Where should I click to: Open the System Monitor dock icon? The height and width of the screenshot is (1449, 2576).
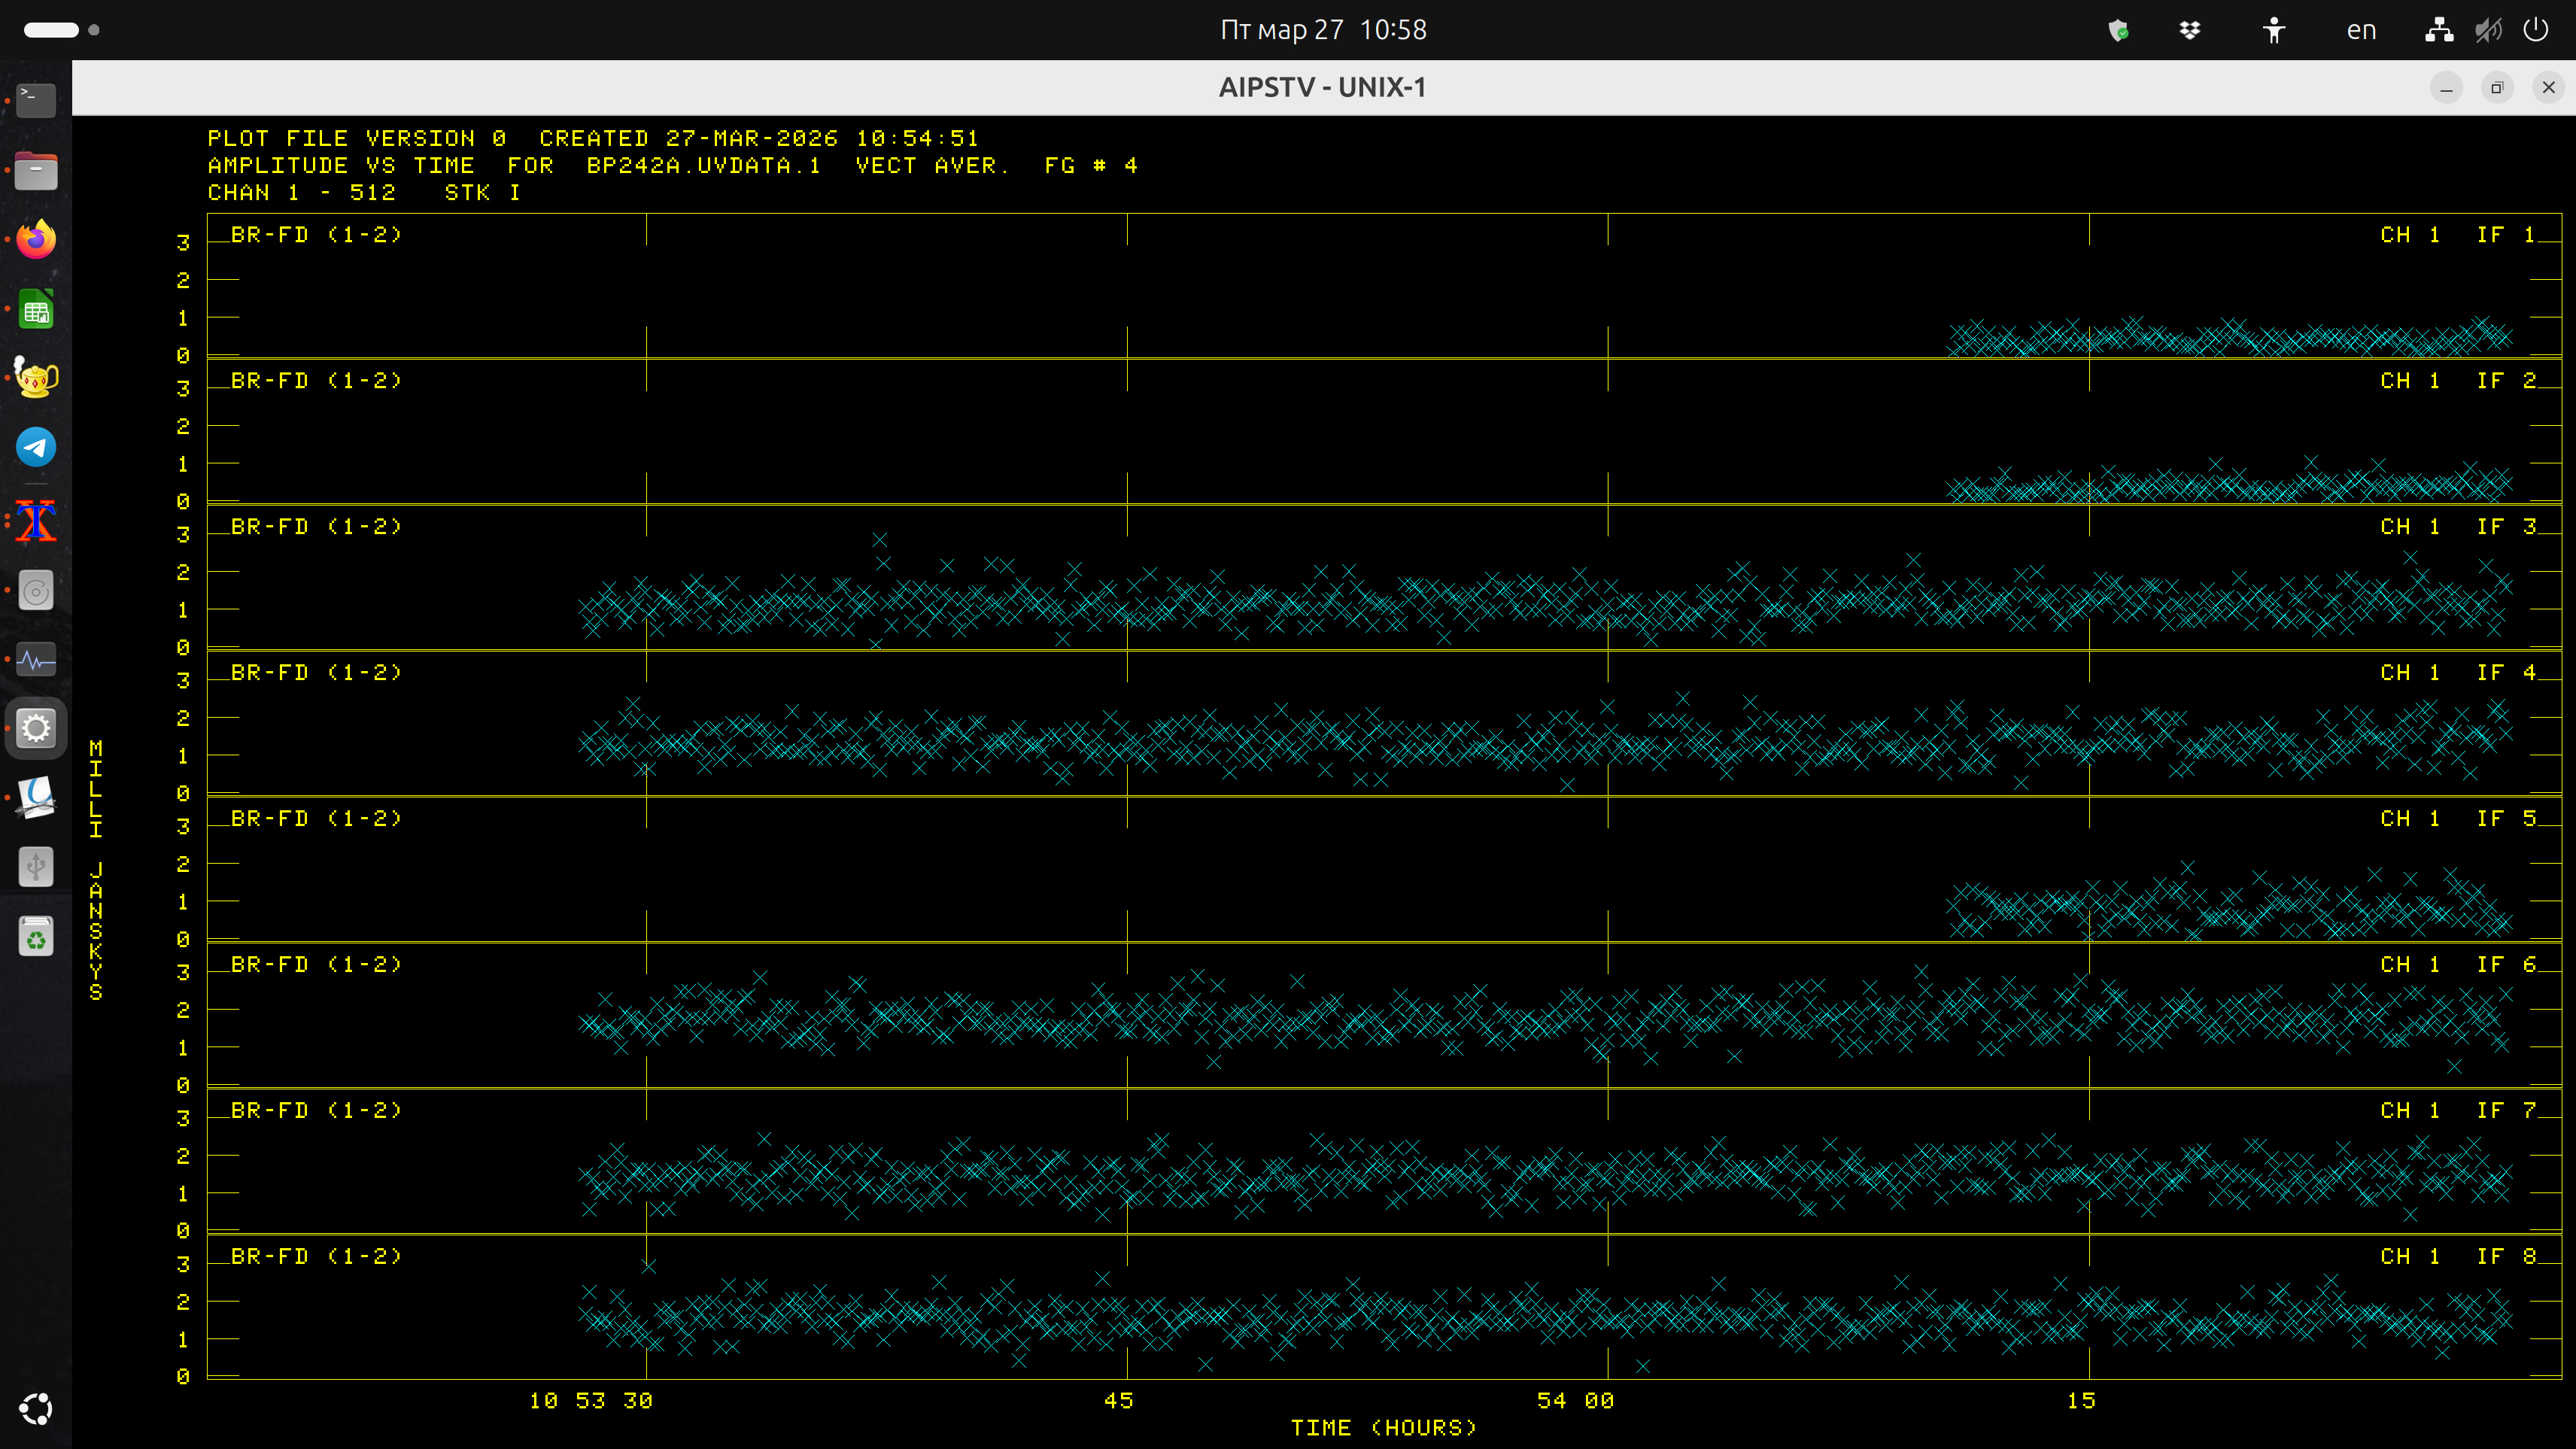pyautogui.click(x=36, y=660)
